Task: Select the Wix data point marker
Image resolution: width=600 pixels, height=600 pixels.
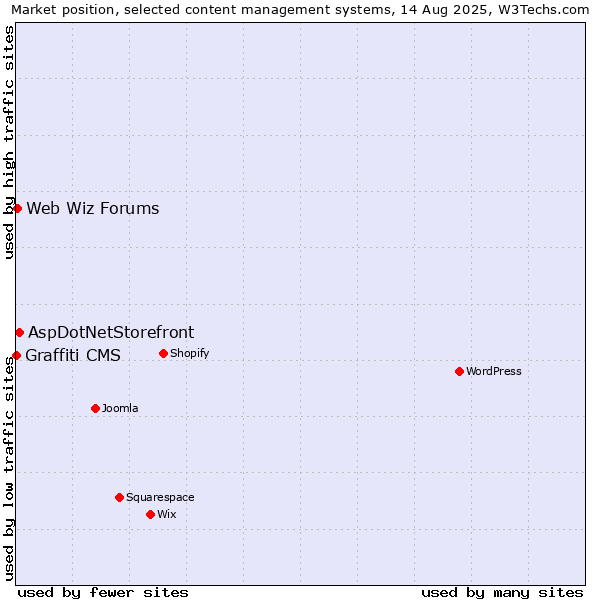Action: point(150,514)
